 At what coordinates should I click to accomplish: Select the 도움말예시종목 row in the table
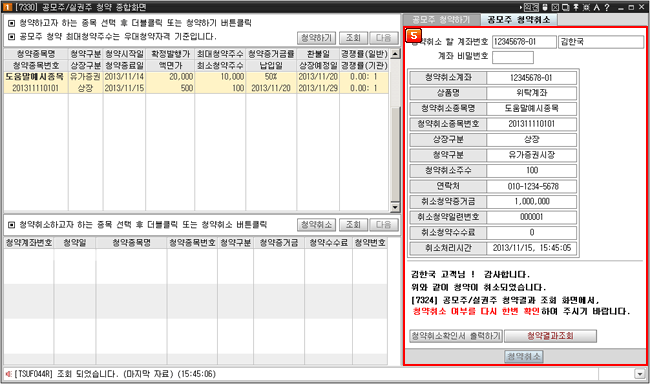point(196,82)
